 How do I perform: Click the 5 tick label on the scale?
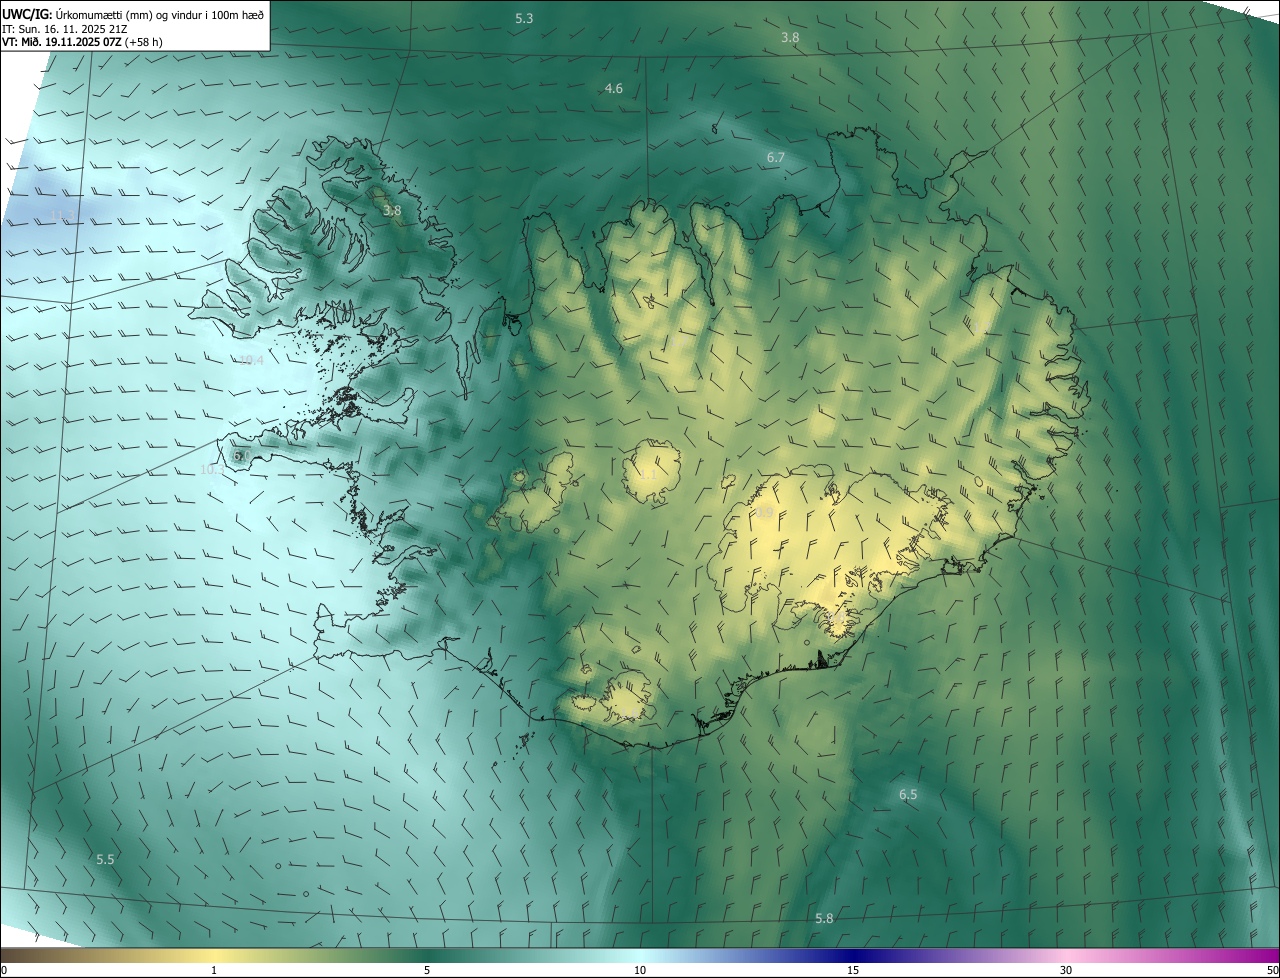point(427,970)
